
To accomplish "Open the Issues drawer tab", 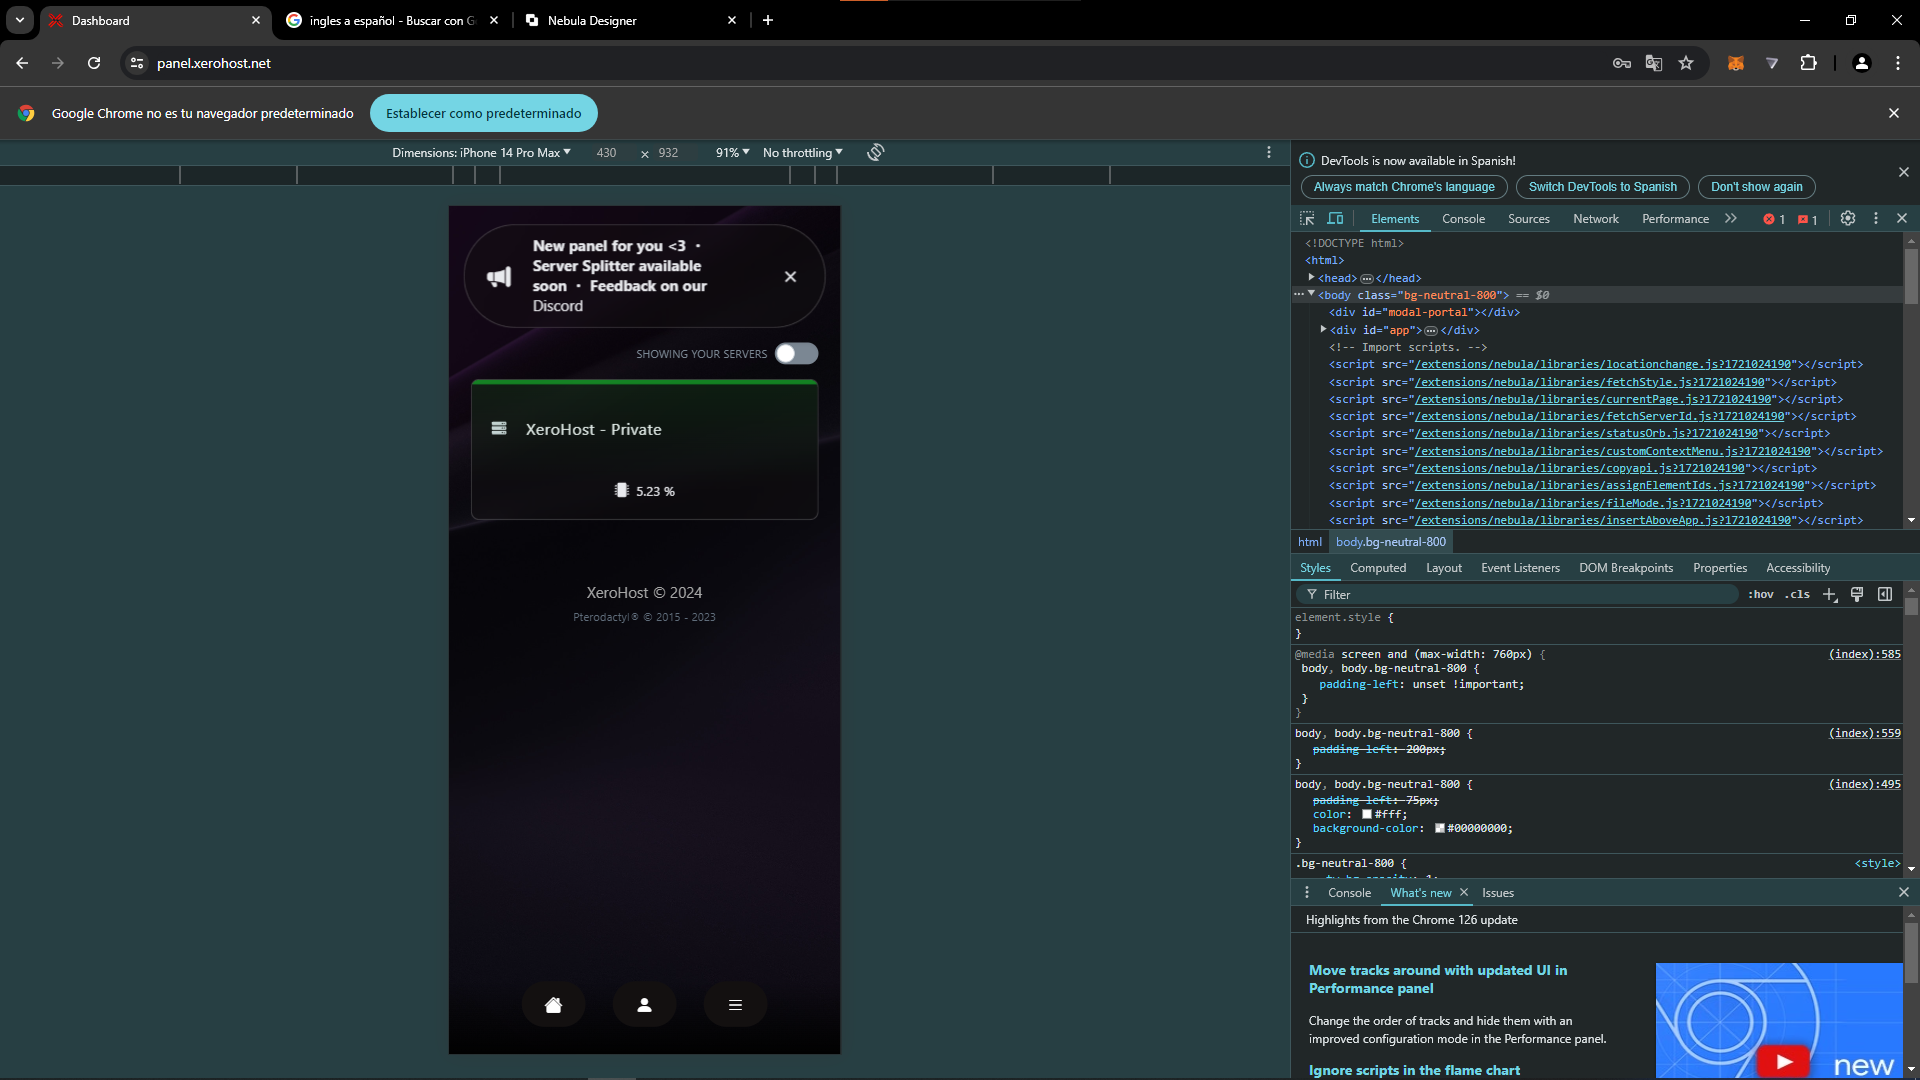I will (x=1497, y=893).
